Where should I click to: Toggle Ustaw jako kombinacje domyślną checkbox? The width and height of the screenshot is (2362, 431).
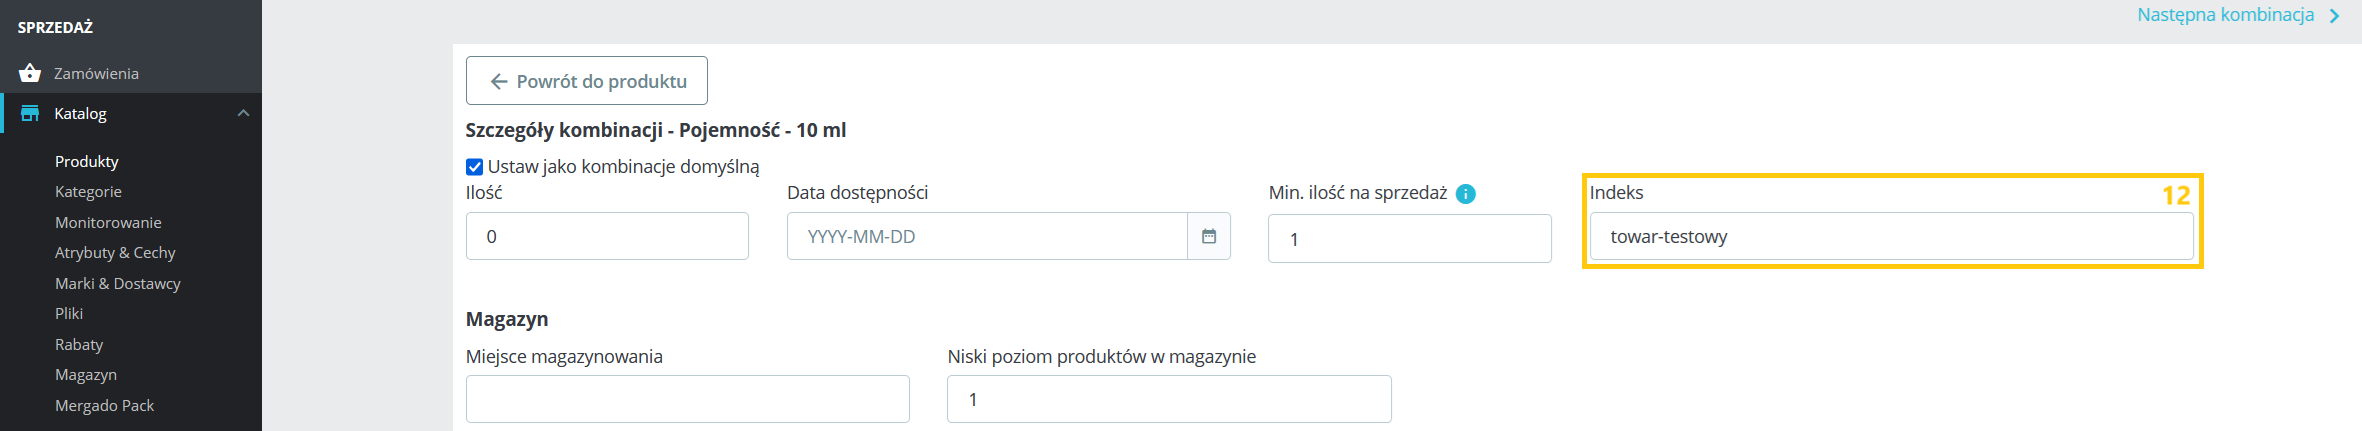475,167
